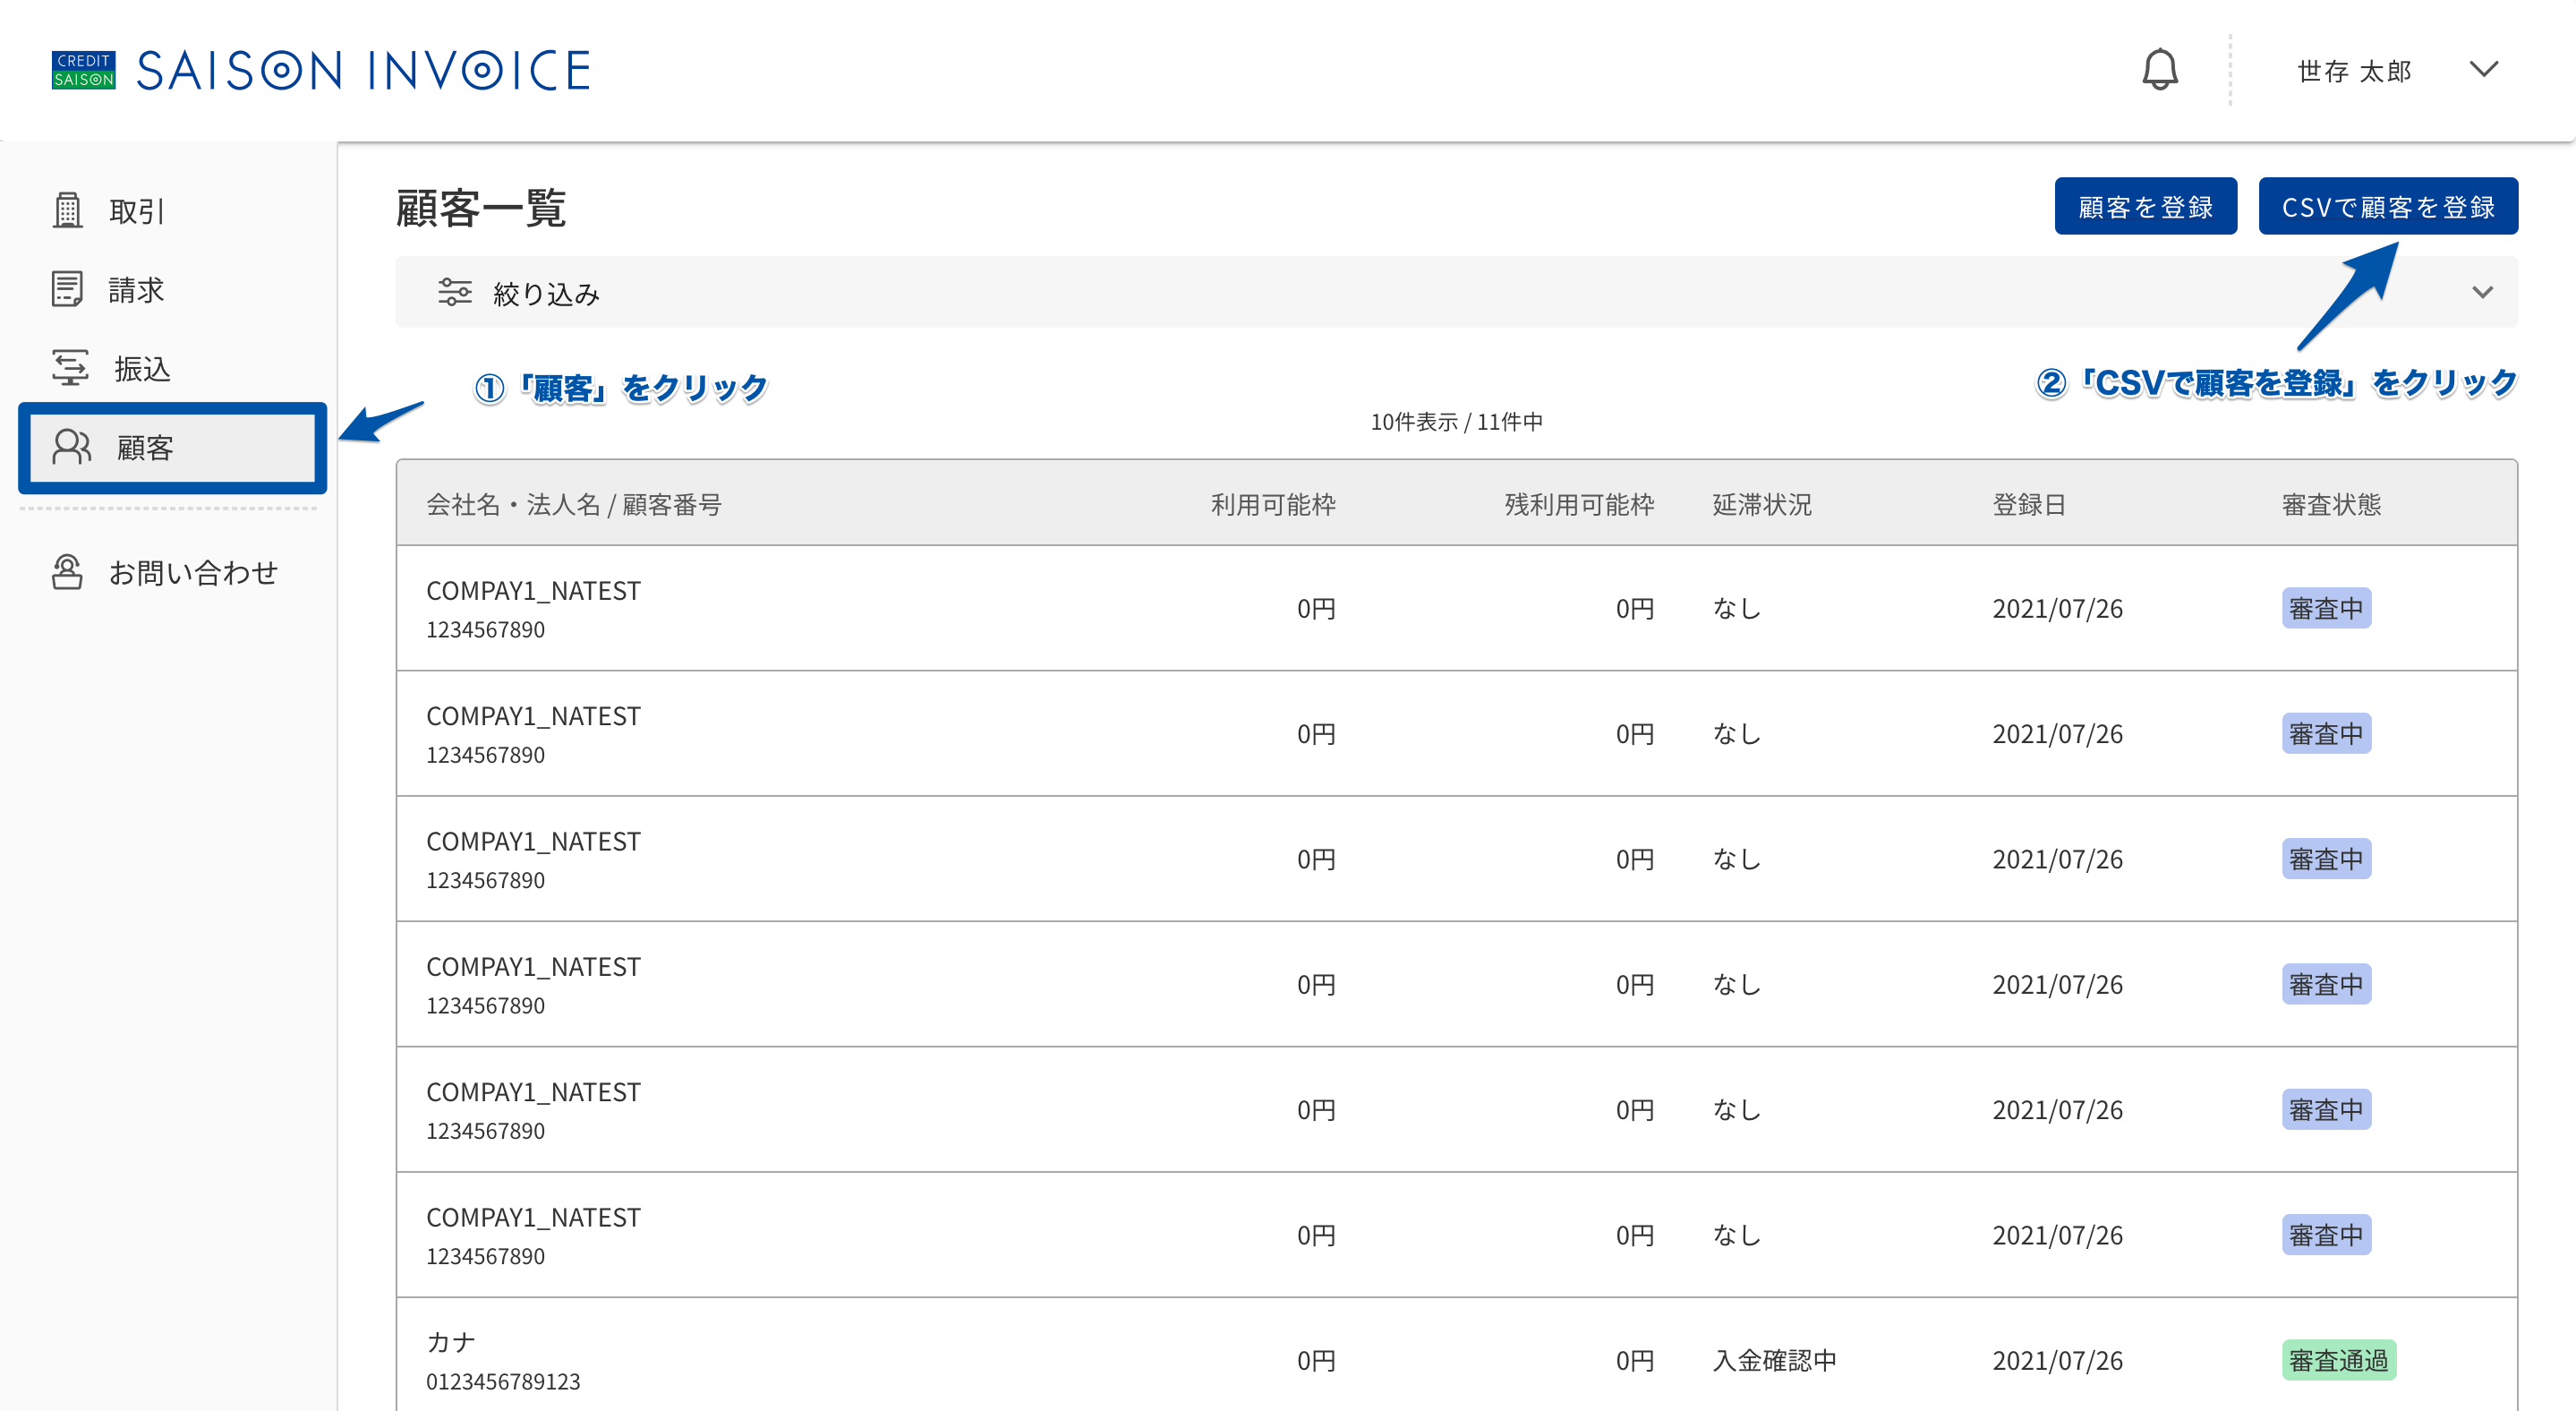
Task: Expand the 絞り込み filter panel chevron
Action: (x=2482, y=292)
